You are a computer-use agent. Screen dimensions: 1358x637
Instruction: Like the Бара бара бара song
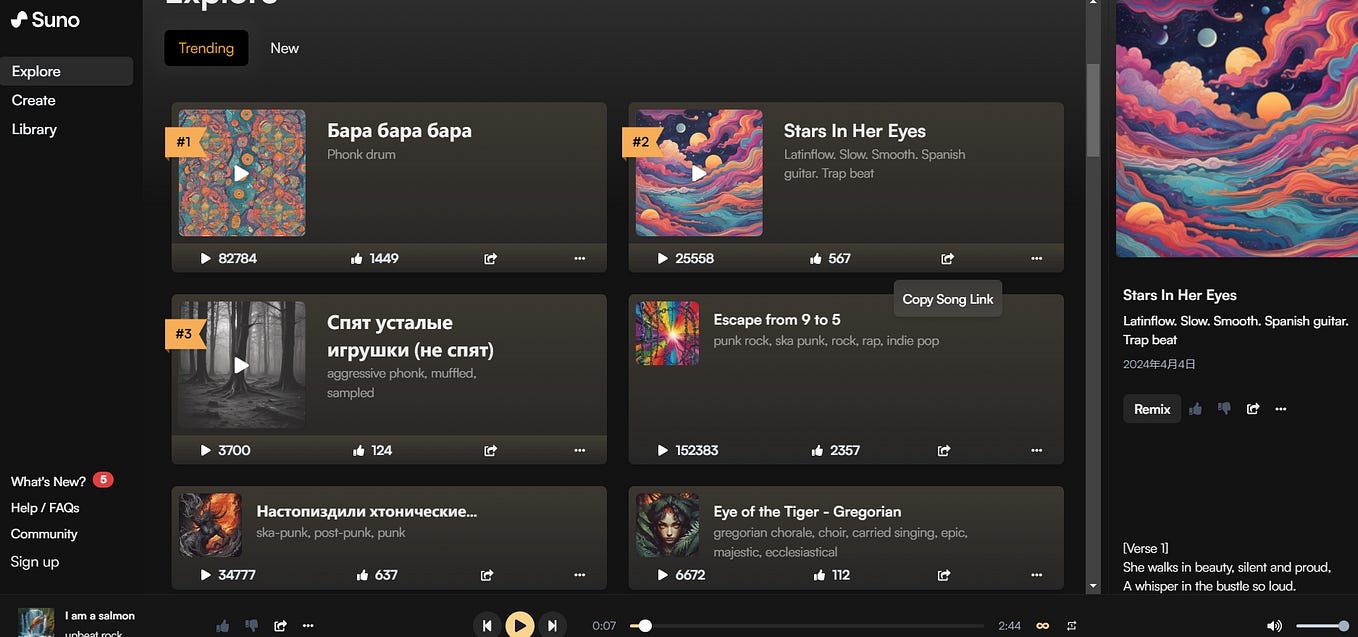coord(357,258)
